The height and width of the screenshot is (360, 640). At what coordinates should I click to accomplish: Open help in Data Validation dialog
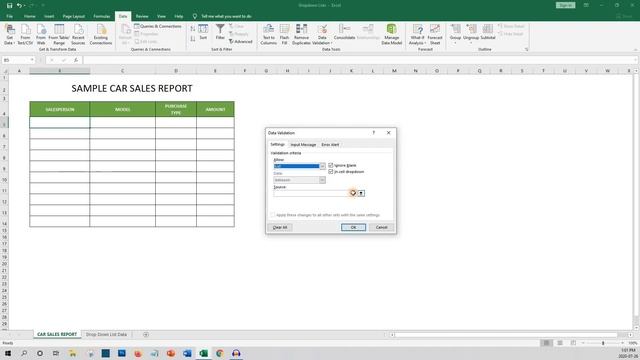point(373,133)
